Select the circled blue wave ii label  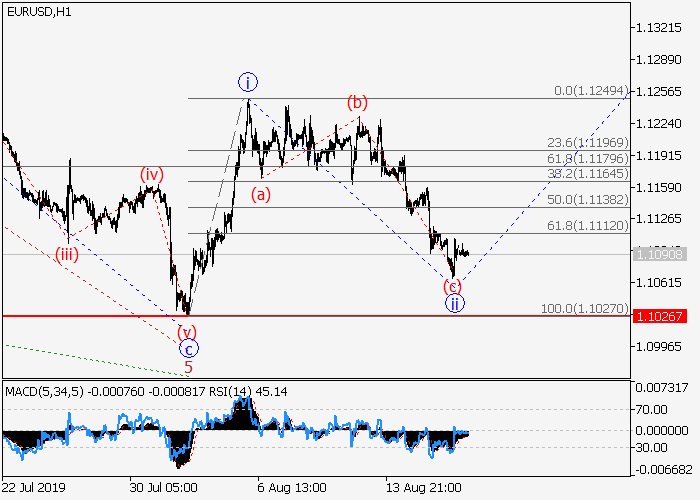coord(454,304)
